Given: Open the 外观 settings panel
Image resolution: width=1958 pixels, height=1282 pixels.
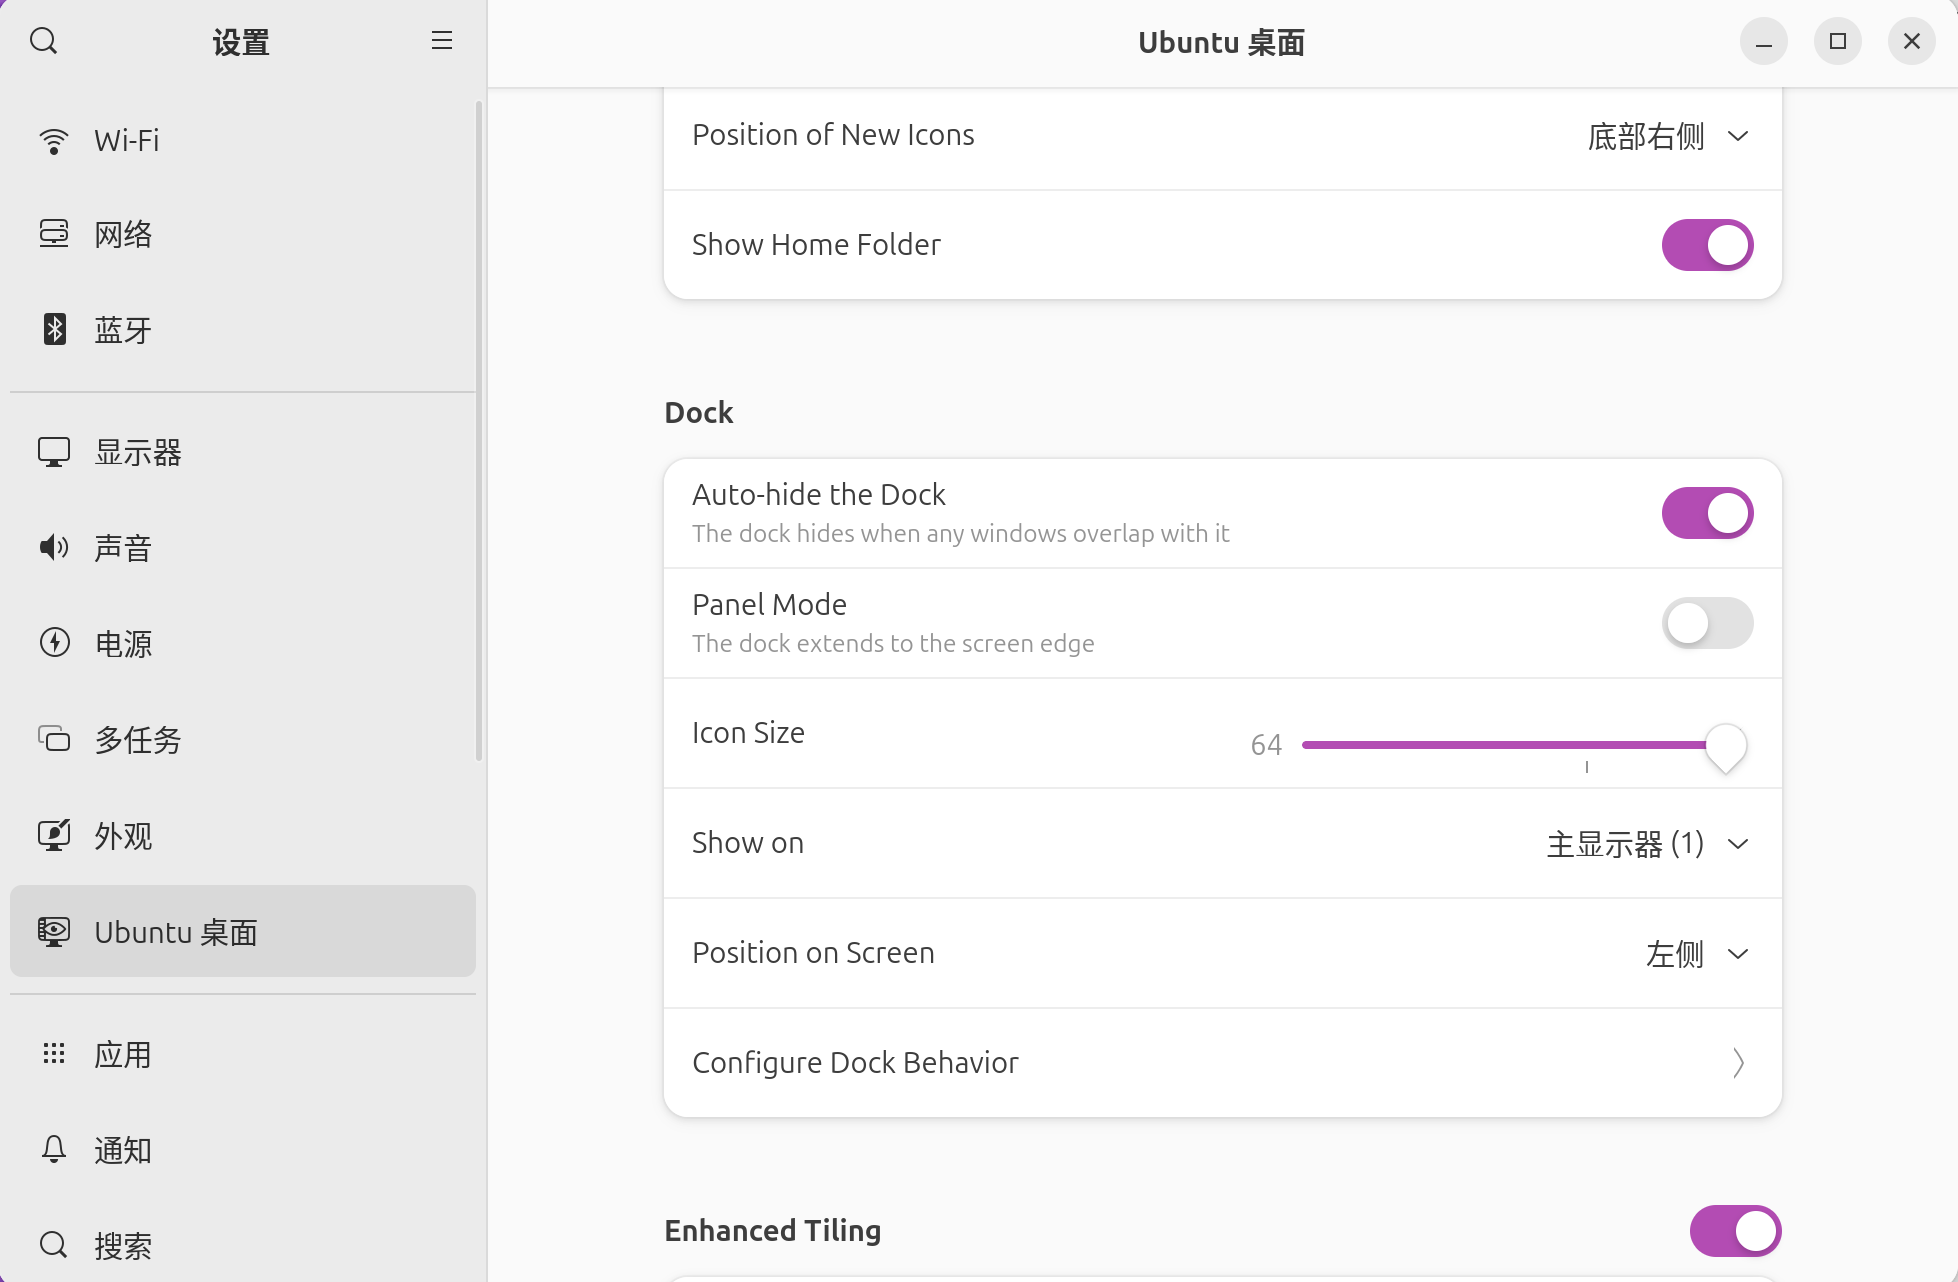Looking at the screenshot, I should click(243, 836).
